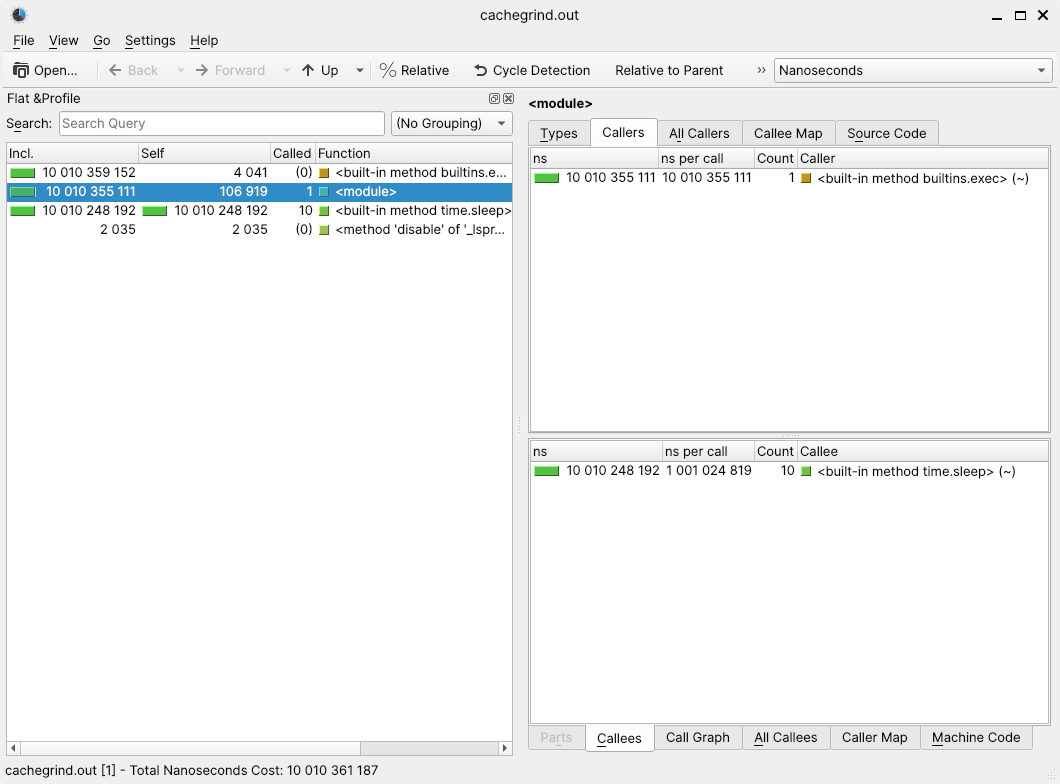This screenshot has height=784, width=1060.
Task: Switch to the All Callers tab
Action: [700, 133]
